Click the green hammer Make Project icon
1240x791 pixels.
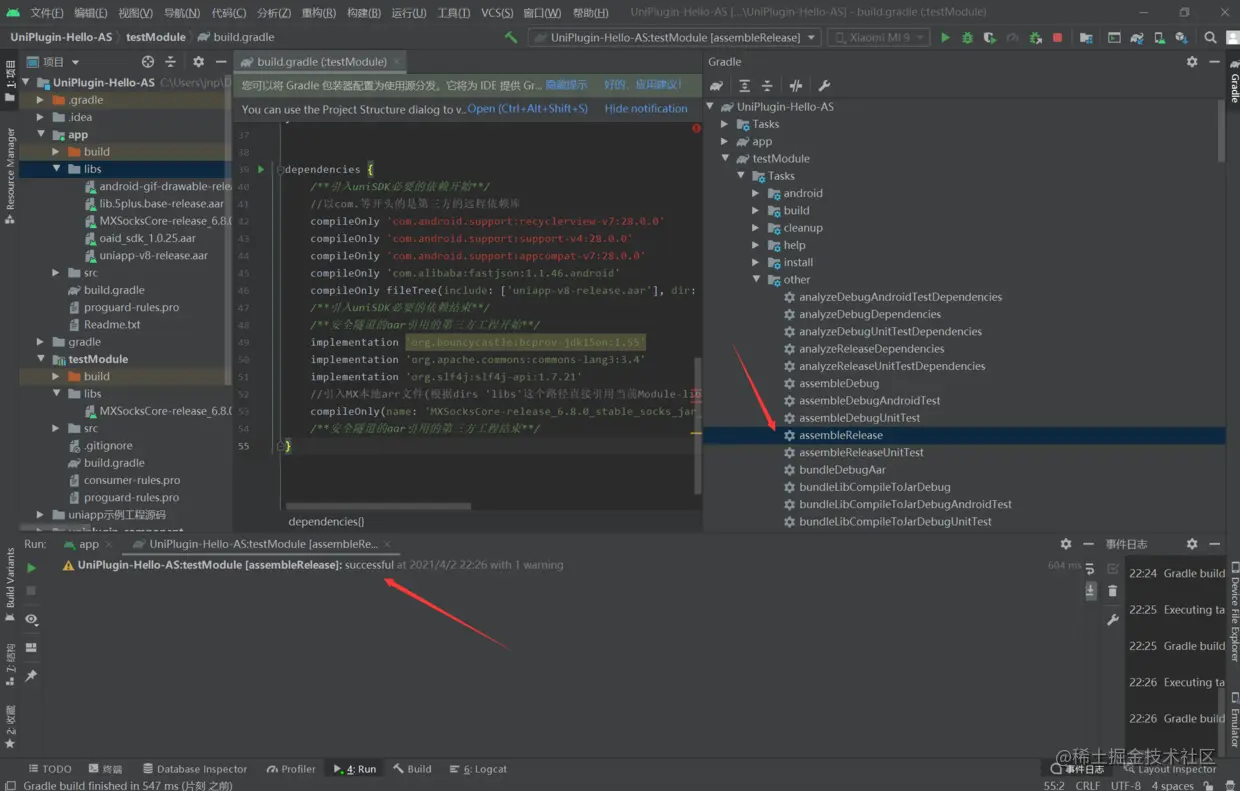(511, 37)
